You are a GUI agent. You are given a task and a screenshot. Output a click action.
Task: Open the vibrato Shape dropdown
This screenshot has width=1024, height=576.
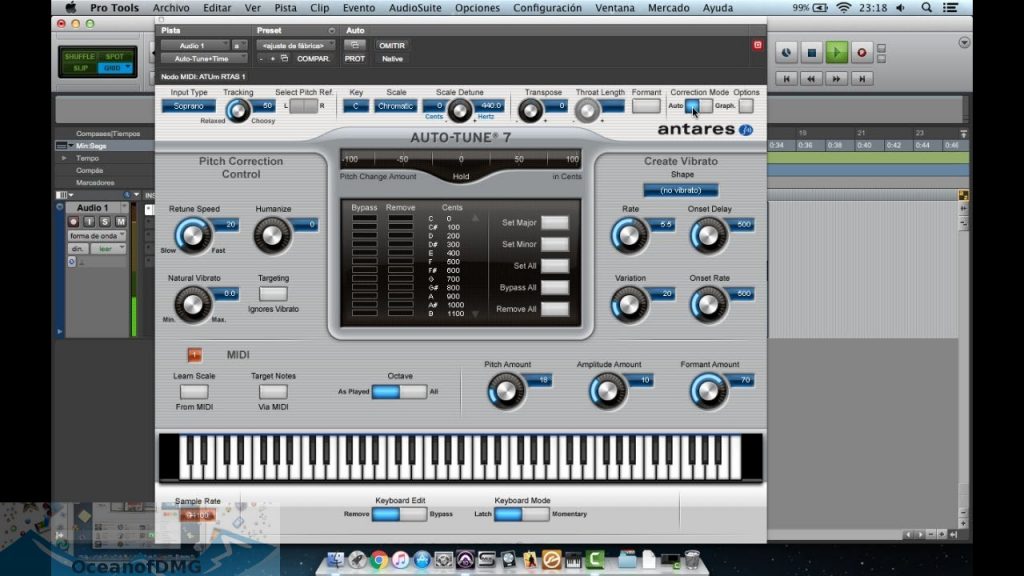click(680, 190)
